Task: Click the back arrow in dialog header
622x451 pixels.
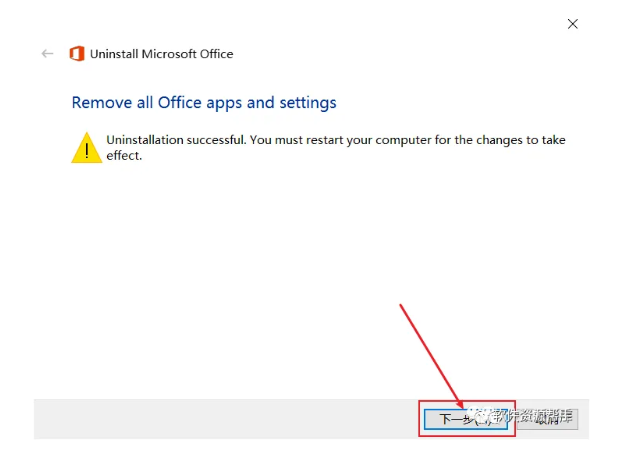Action: point(47,54)
